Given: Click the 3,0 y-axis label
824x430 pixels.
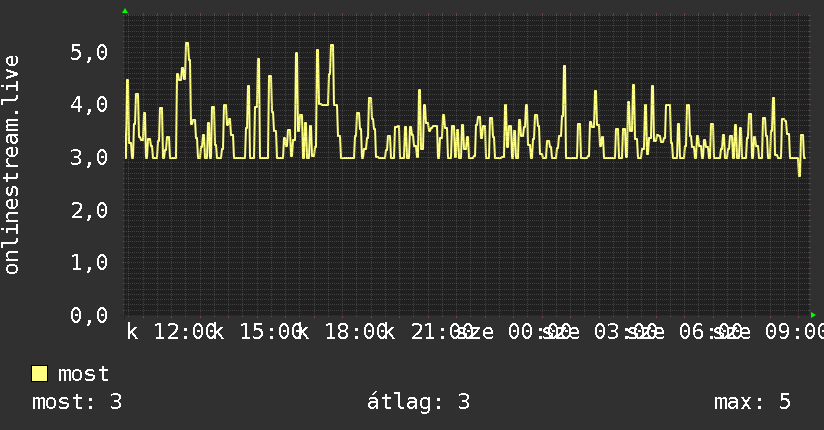Looking at the screenshot, I should tap(89, 157).
